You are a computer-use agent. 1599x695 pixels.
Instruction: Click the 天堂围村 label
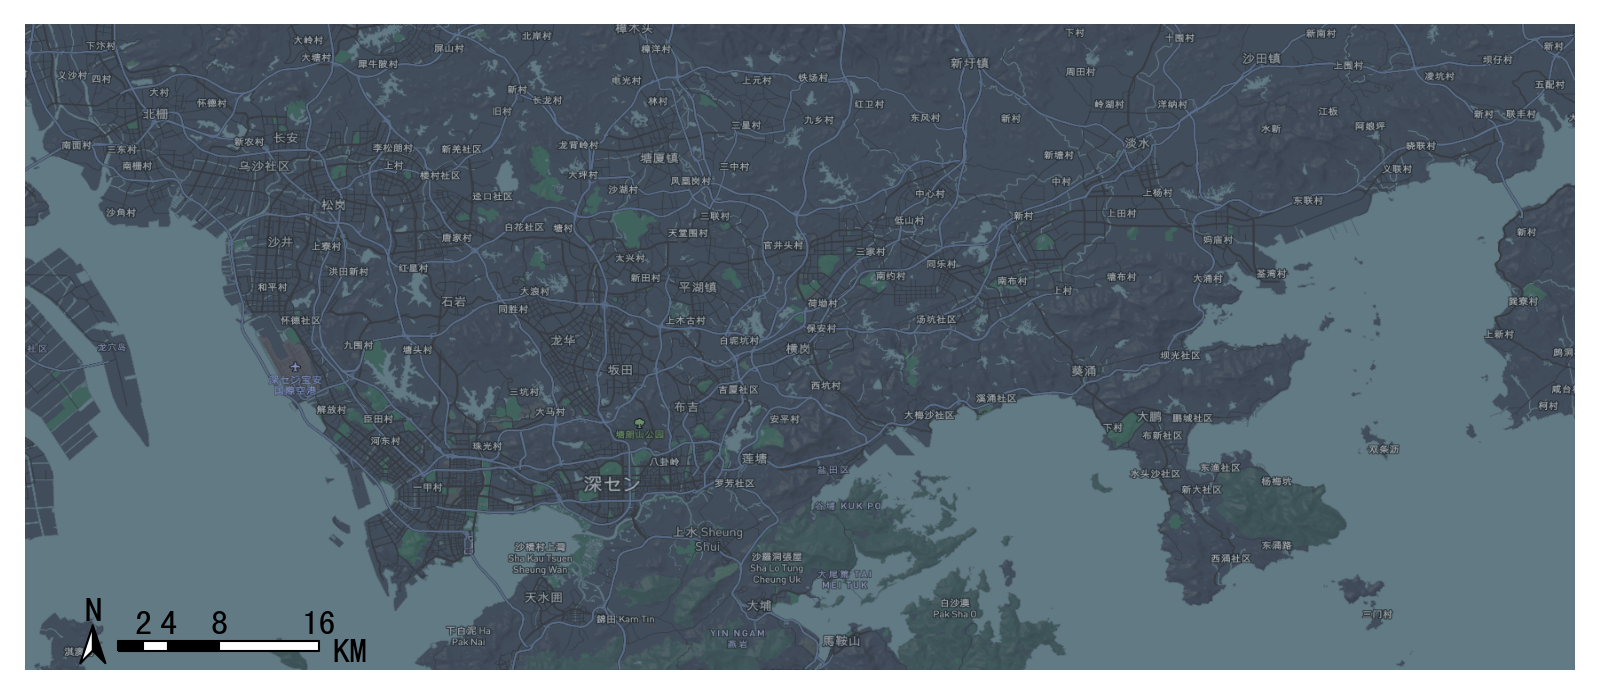tap(688, 233)
